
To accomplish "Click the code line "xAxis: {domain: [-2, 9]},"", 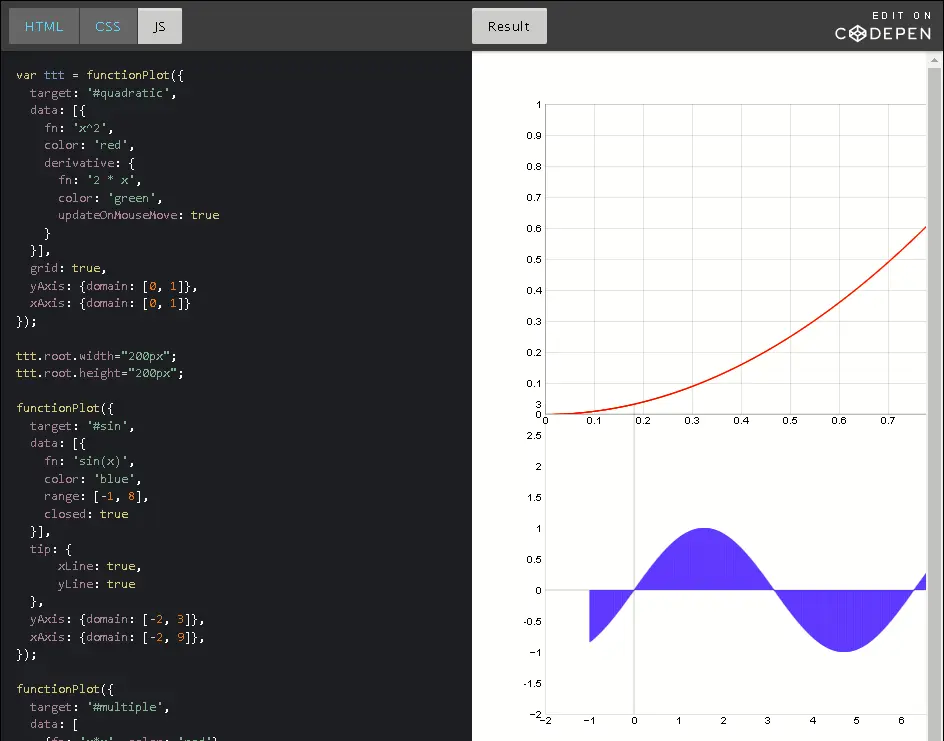I will (117, 637).
